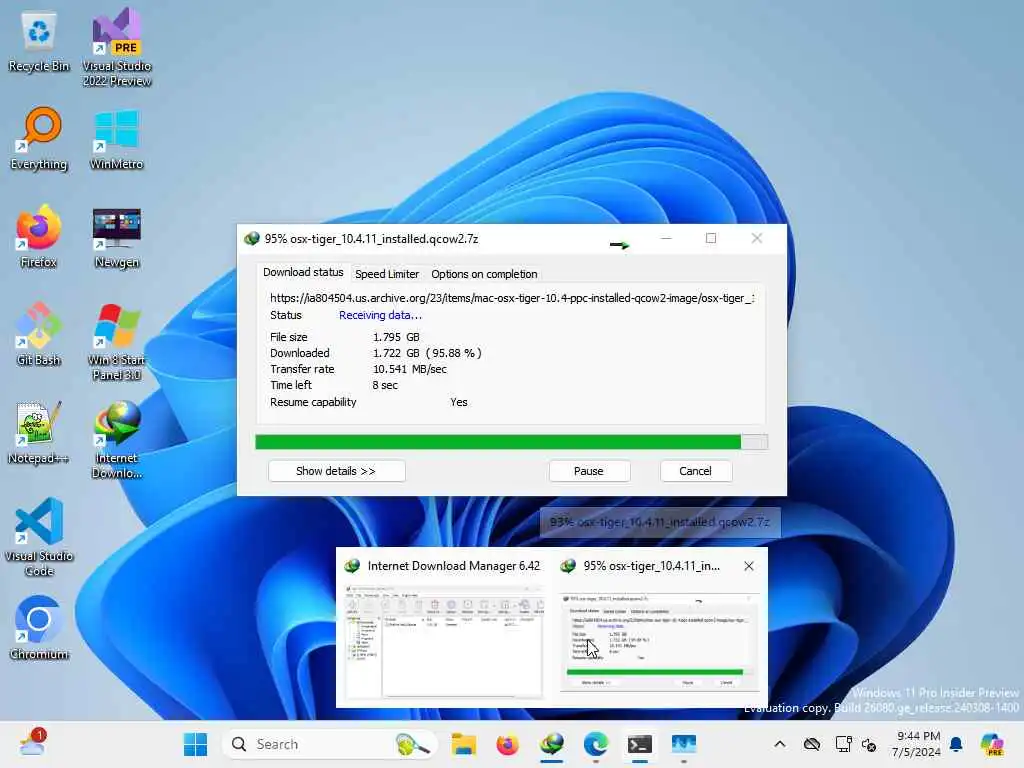Click the Firefox taskbar icon

[x=507, y=744]
